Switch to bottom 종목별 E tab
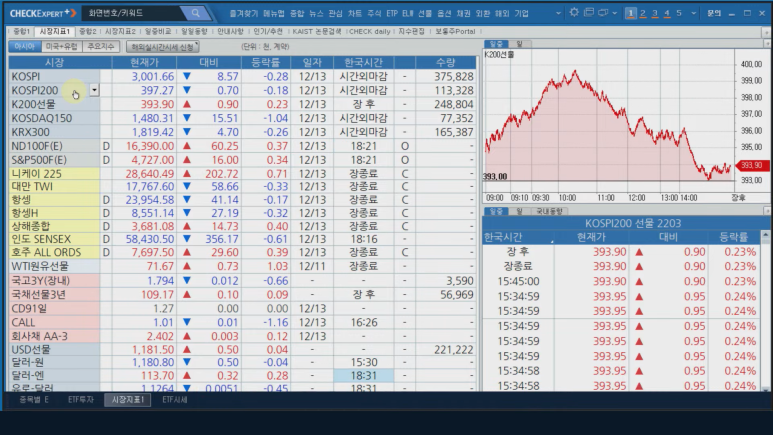Screen dimensions: 773x435 [x=34, y=400]
